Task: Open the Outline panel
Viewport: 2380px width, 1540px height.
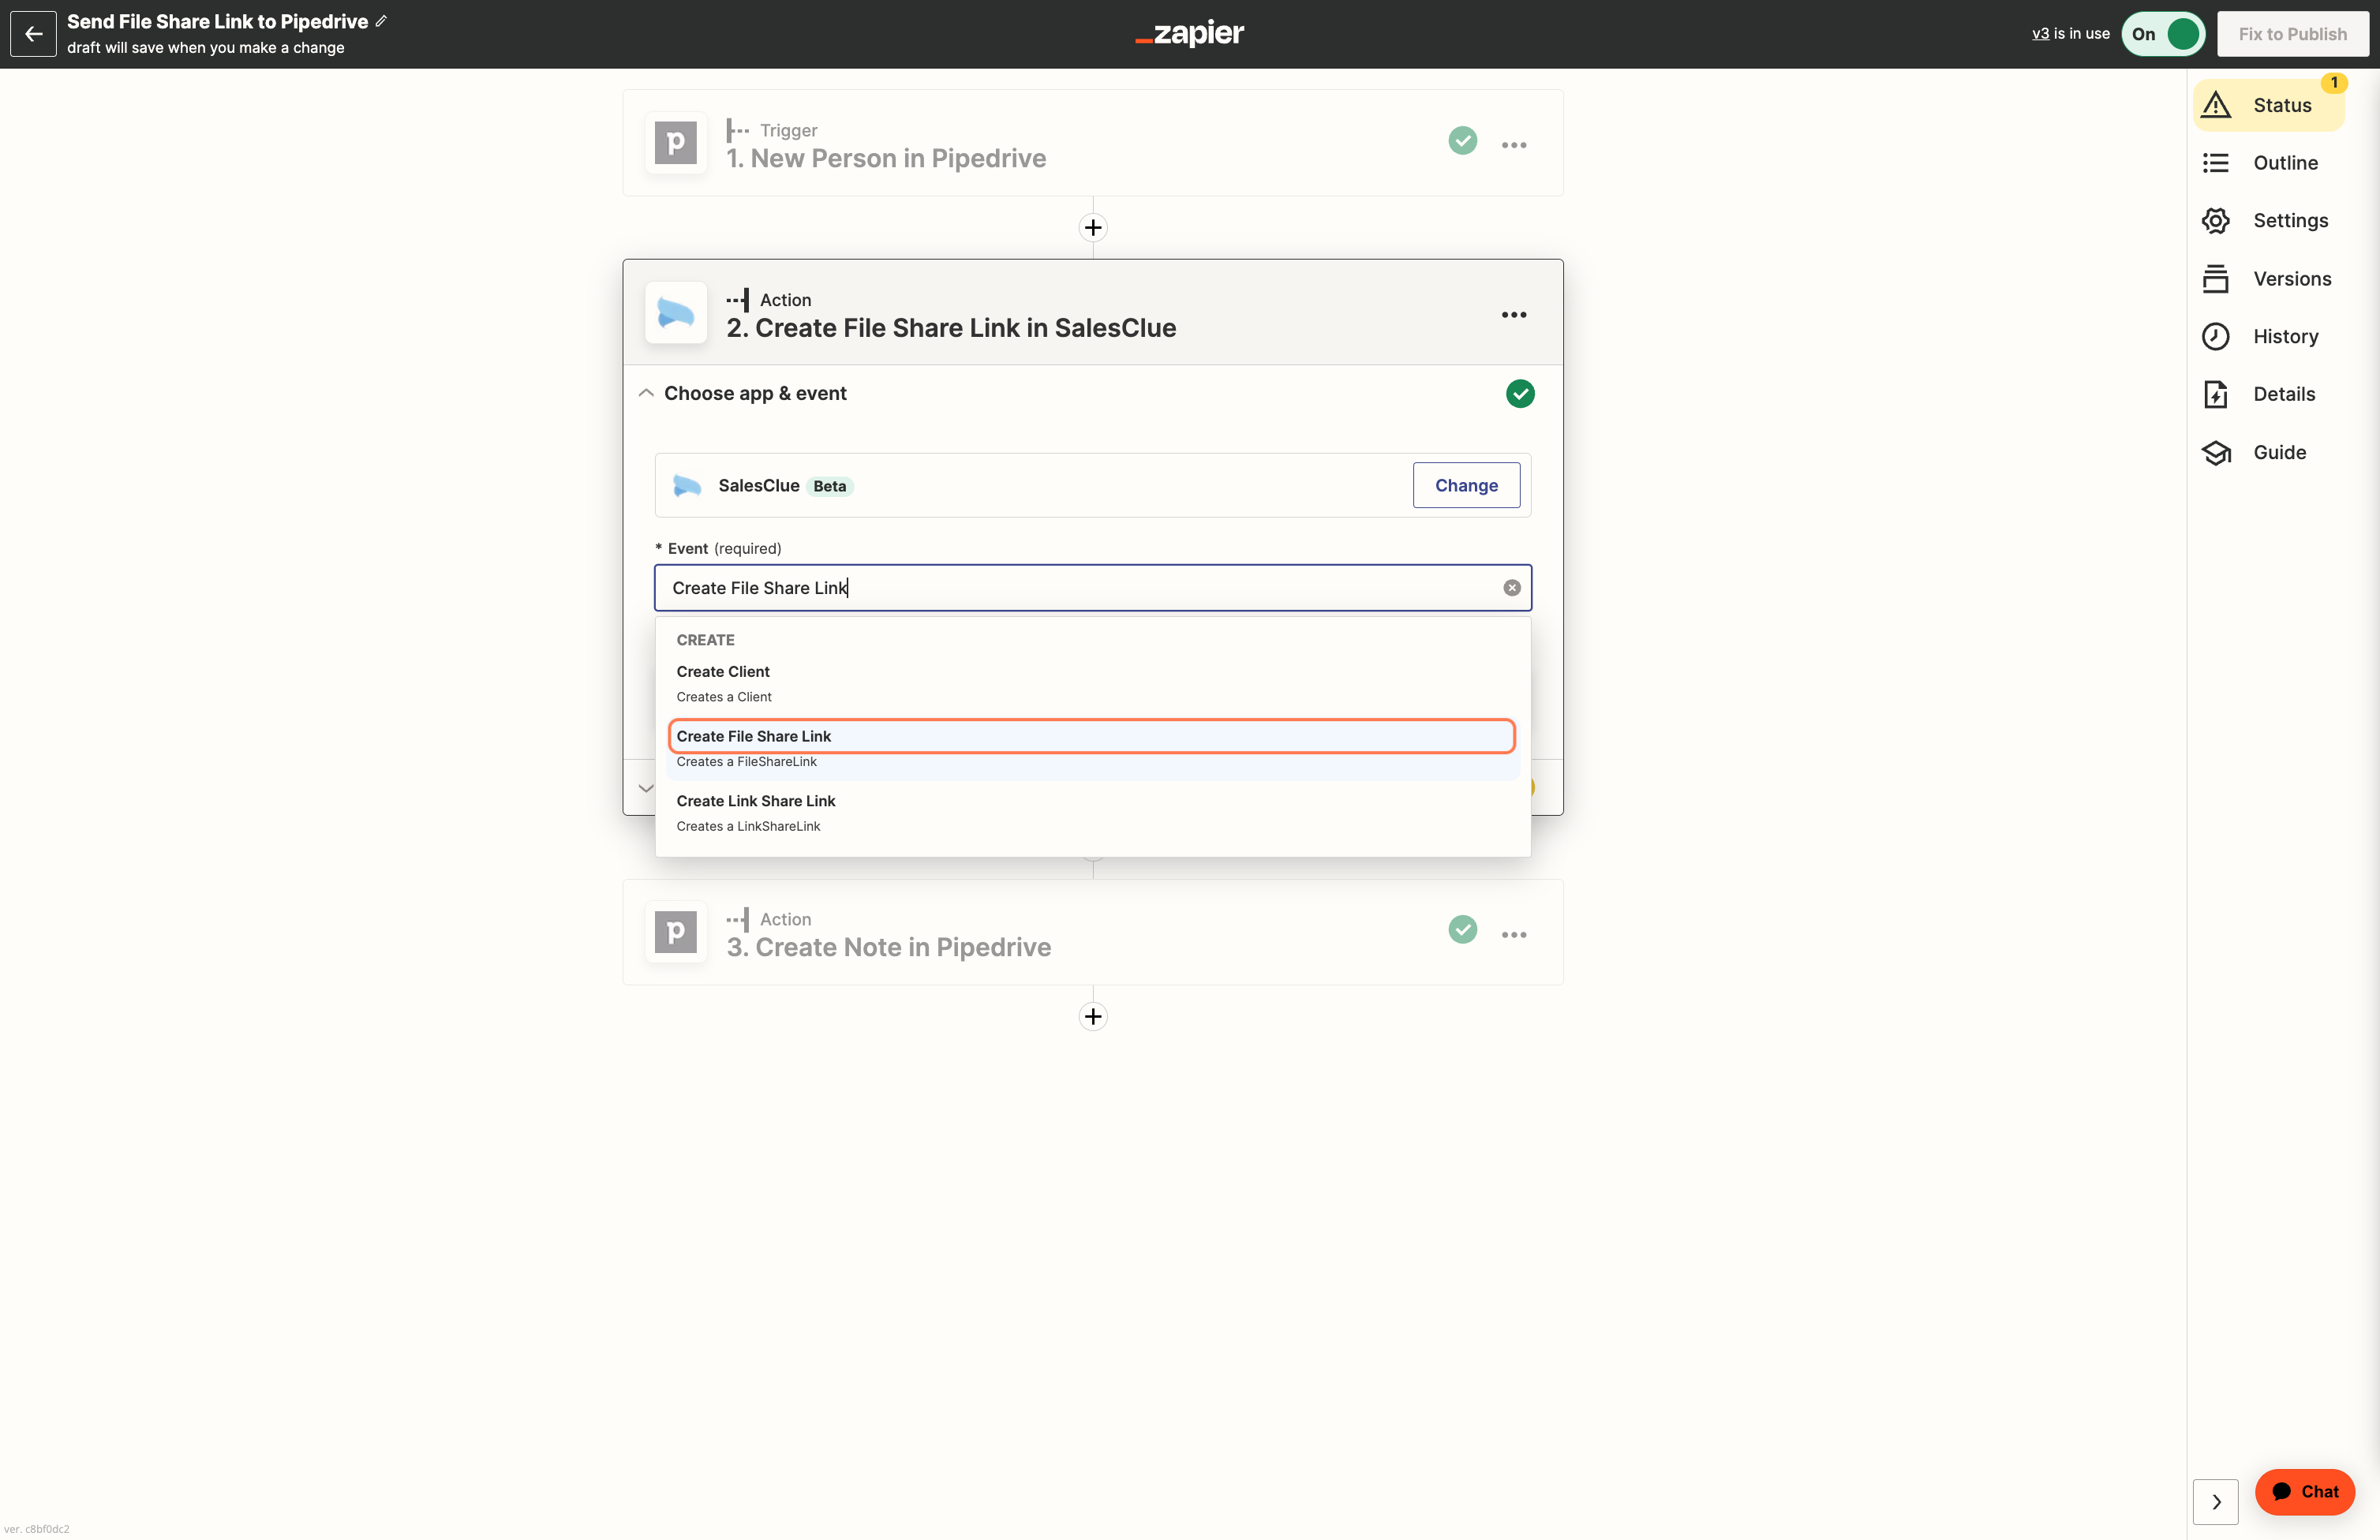Action: click(x=2268, y=163)
